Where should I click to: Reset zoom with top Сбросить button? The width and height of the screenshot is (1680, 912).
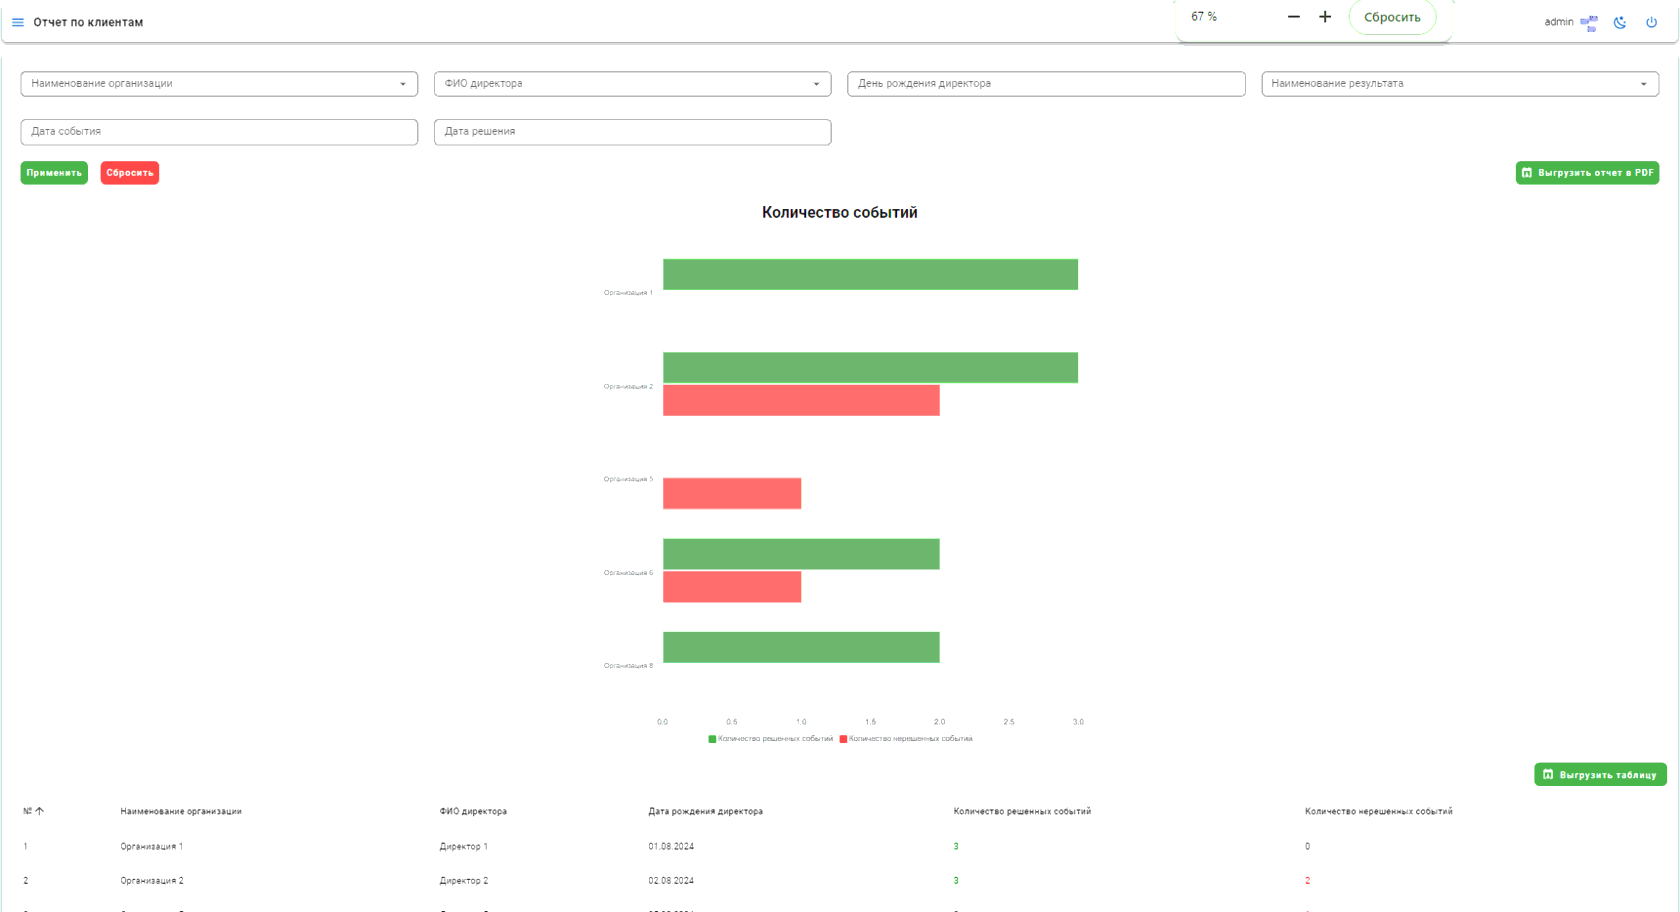[x=1392, y=17]
